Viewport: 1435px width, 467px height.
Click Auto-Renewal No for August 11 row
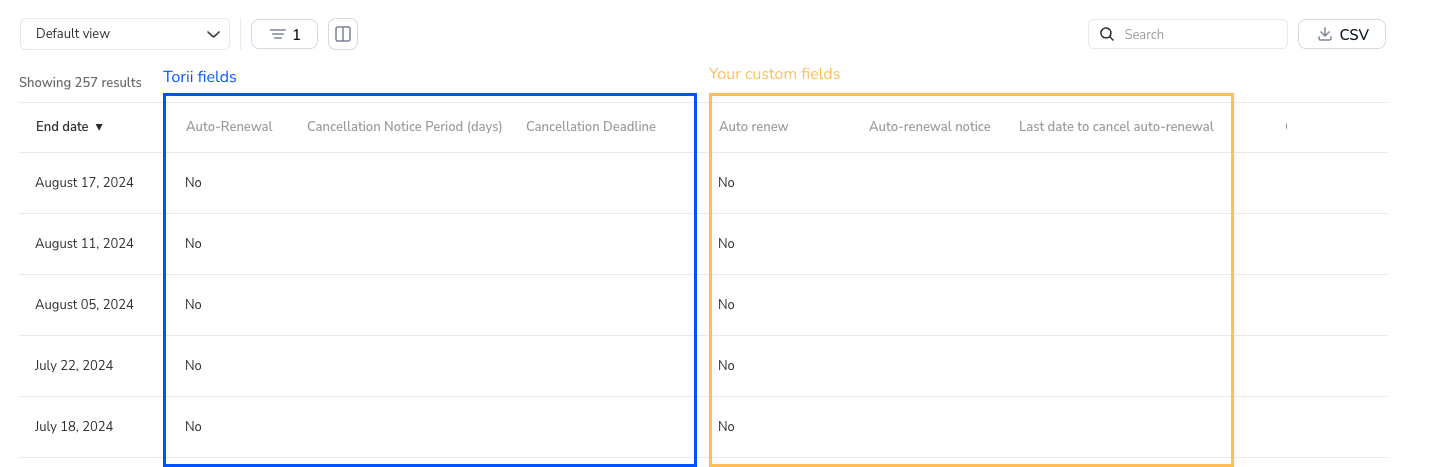pyautogui.click(x=193, y=244)
